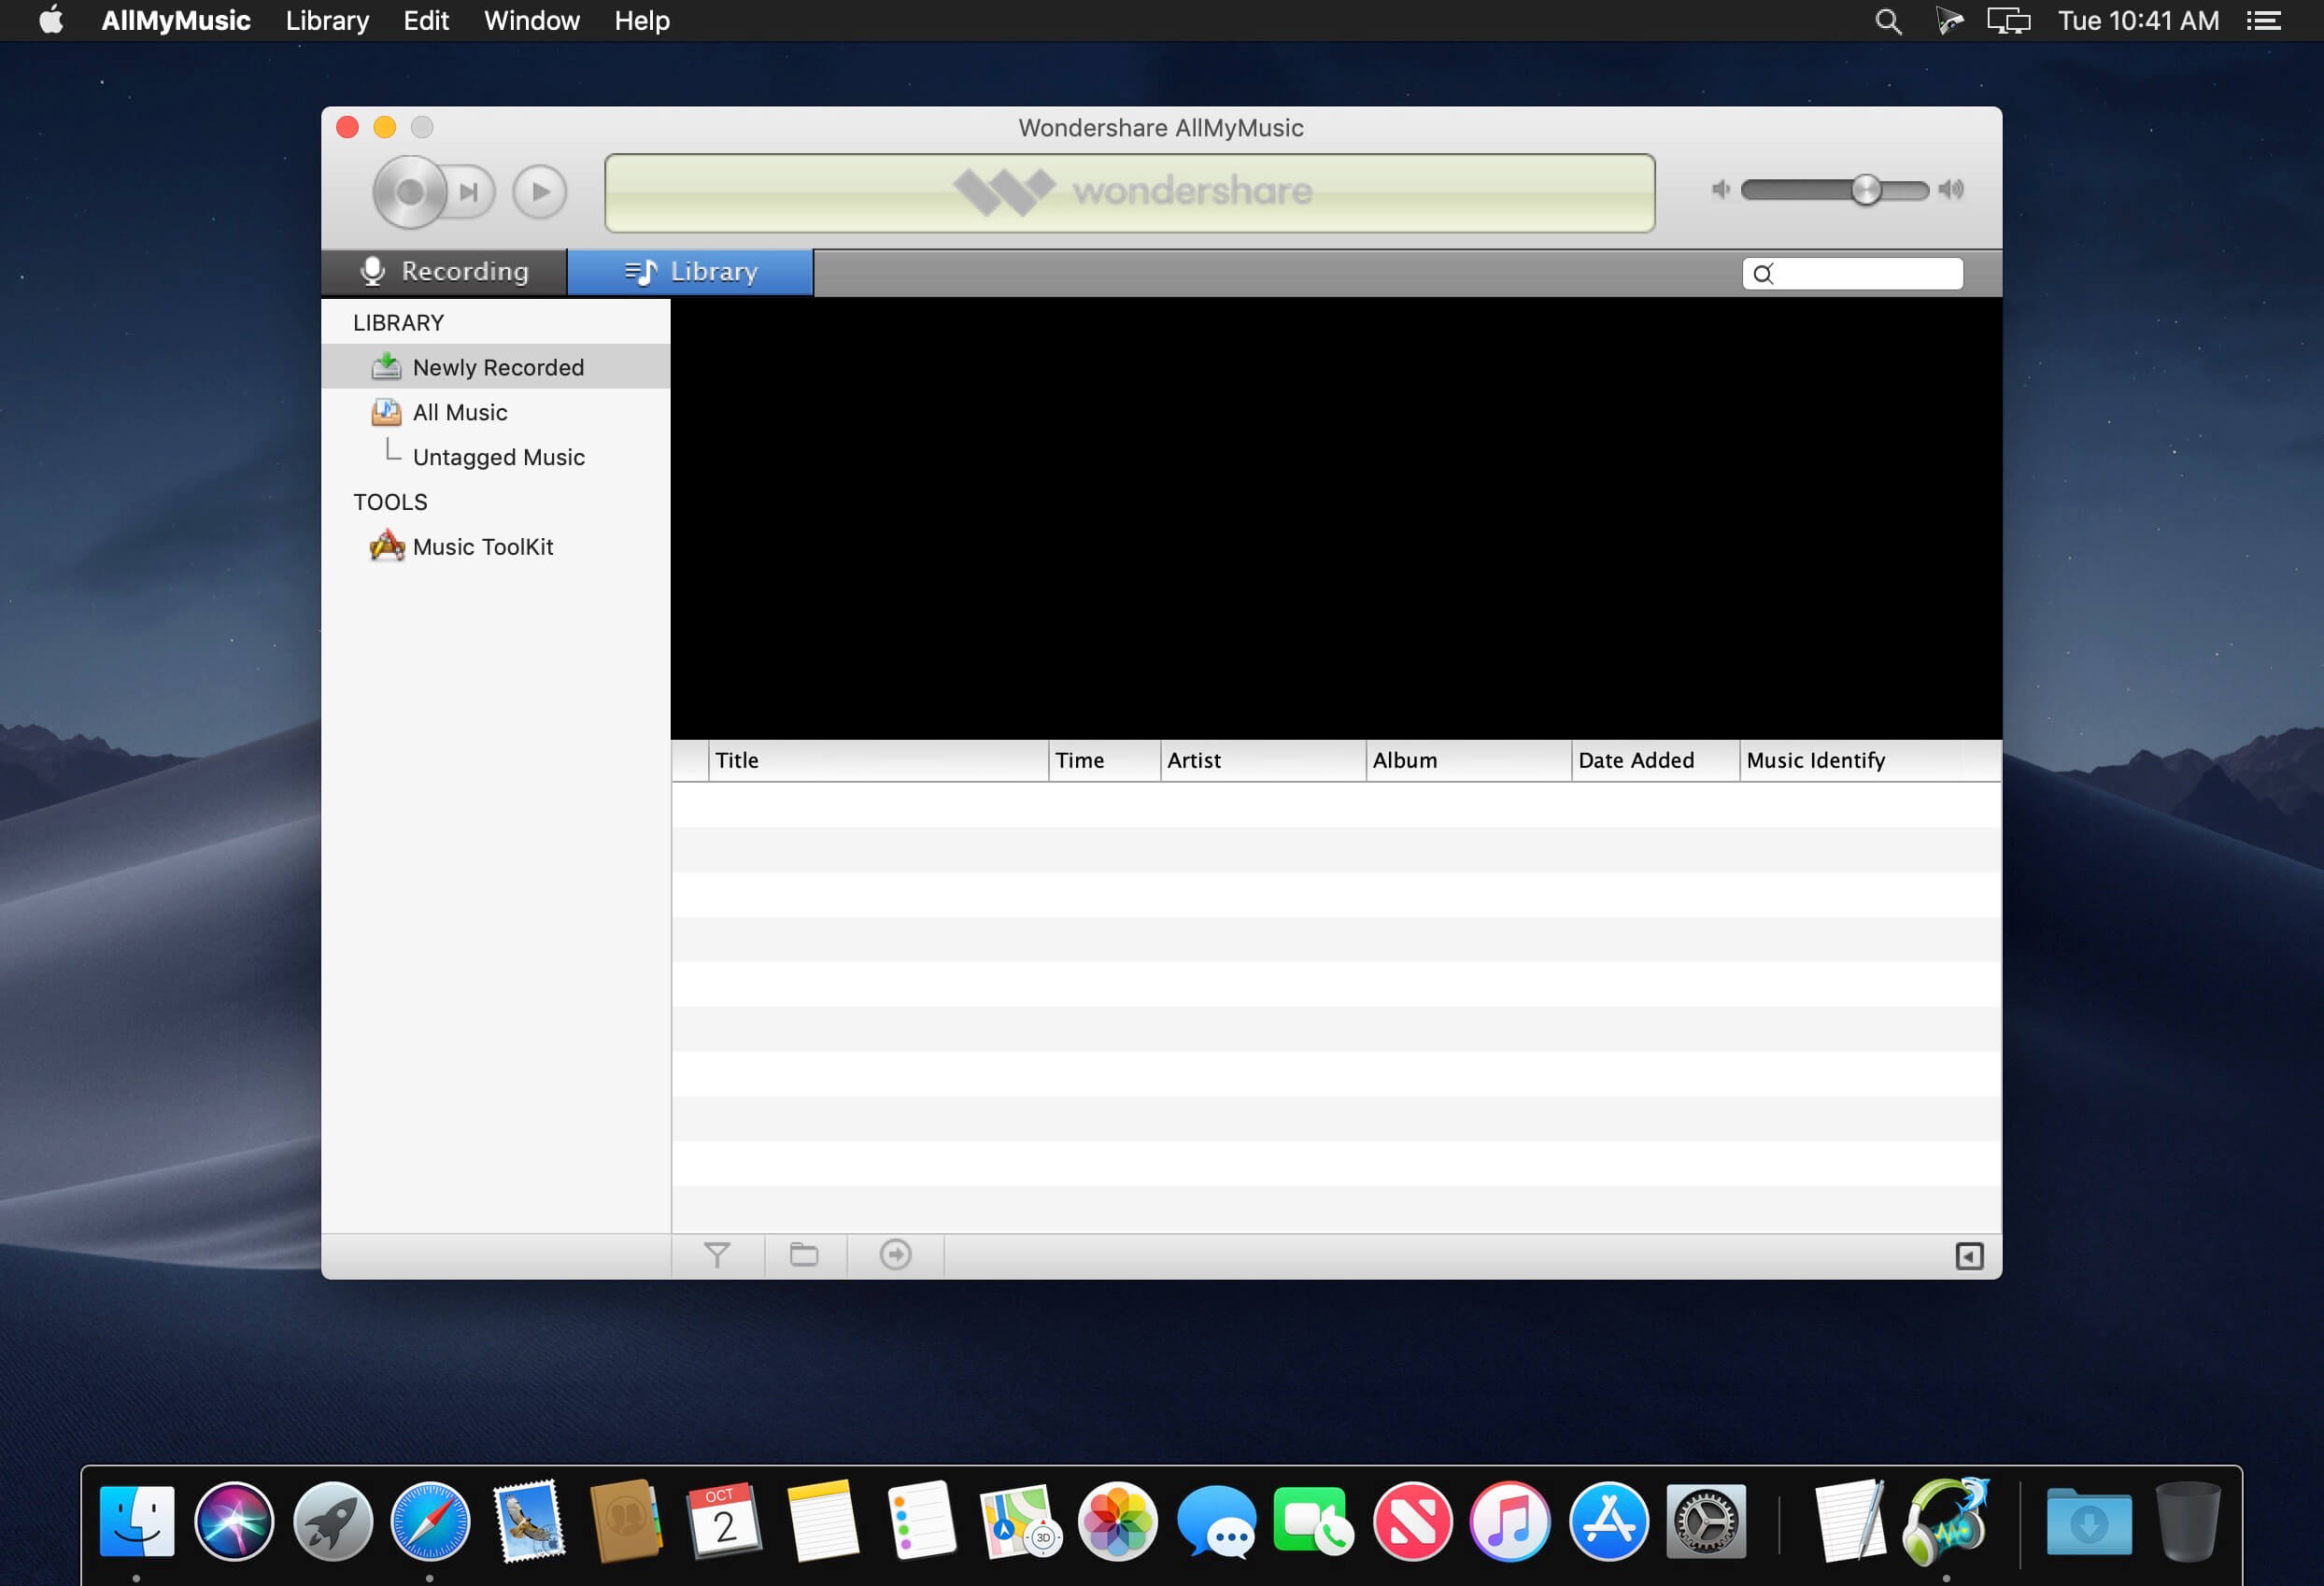Viewport: 2324px width, 1586px height.
Task: Open the Library menu in menu bar
Action: (x=327, y=21)
